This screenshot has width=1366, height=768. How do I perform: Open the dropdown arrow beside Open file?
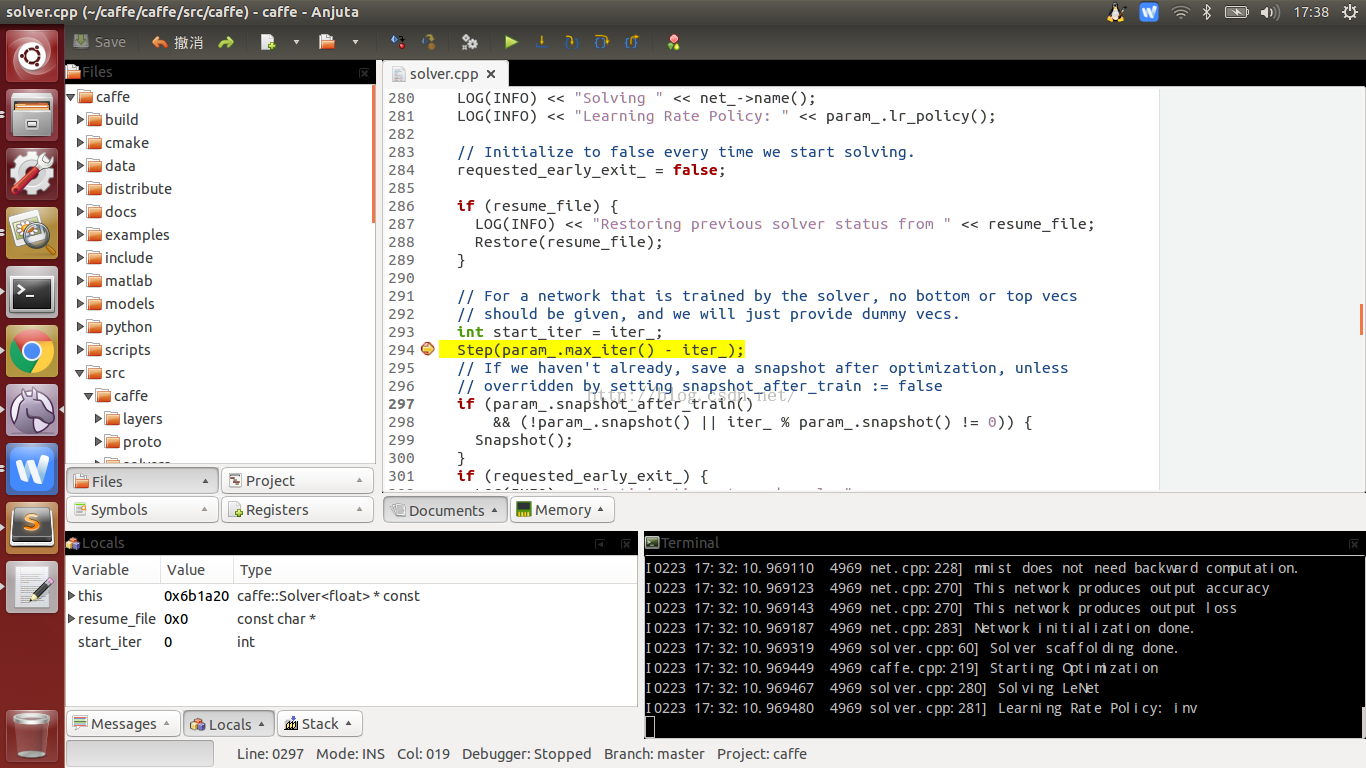pyautogui.click(x=355, y=42)
